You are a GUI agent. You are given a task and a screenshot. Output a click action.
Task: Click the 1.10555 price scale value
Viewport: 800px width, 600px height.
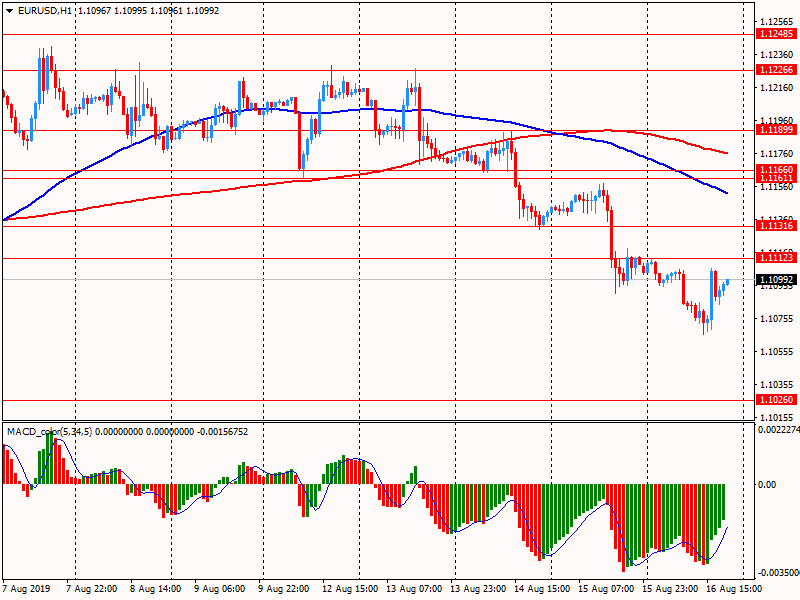(x=777, y=352)
